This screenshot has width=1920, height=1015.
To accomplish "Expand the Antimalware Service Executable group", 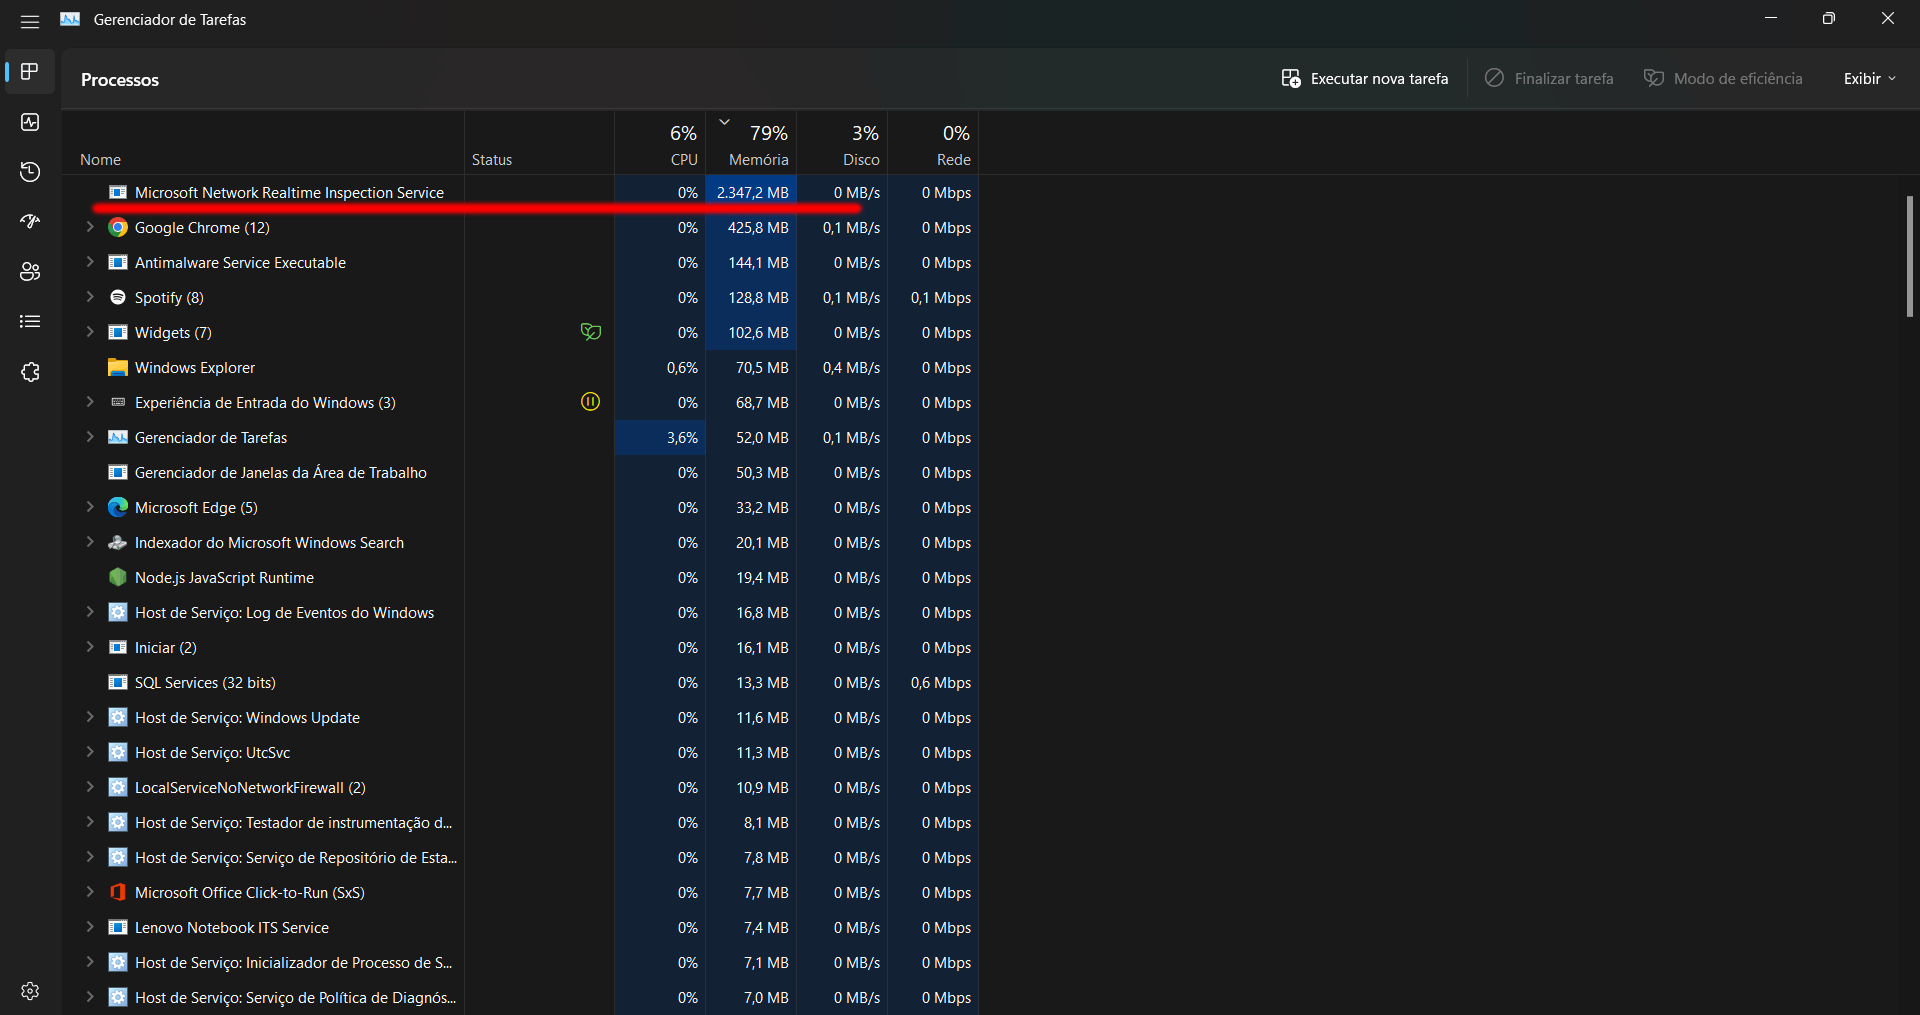I will click(90, 263).
